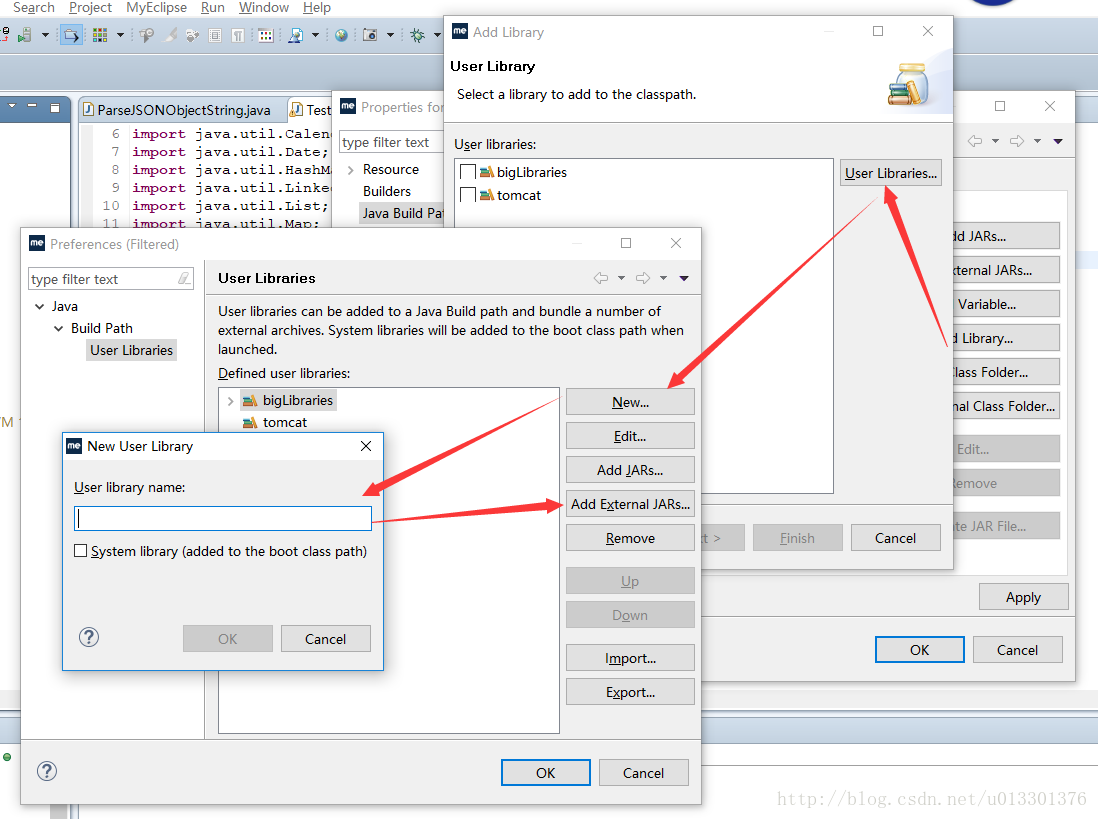This screenshot has height=819, width=1098.
Task: Click Export... button
Action: pyautogui.click(x=630, y=692)
